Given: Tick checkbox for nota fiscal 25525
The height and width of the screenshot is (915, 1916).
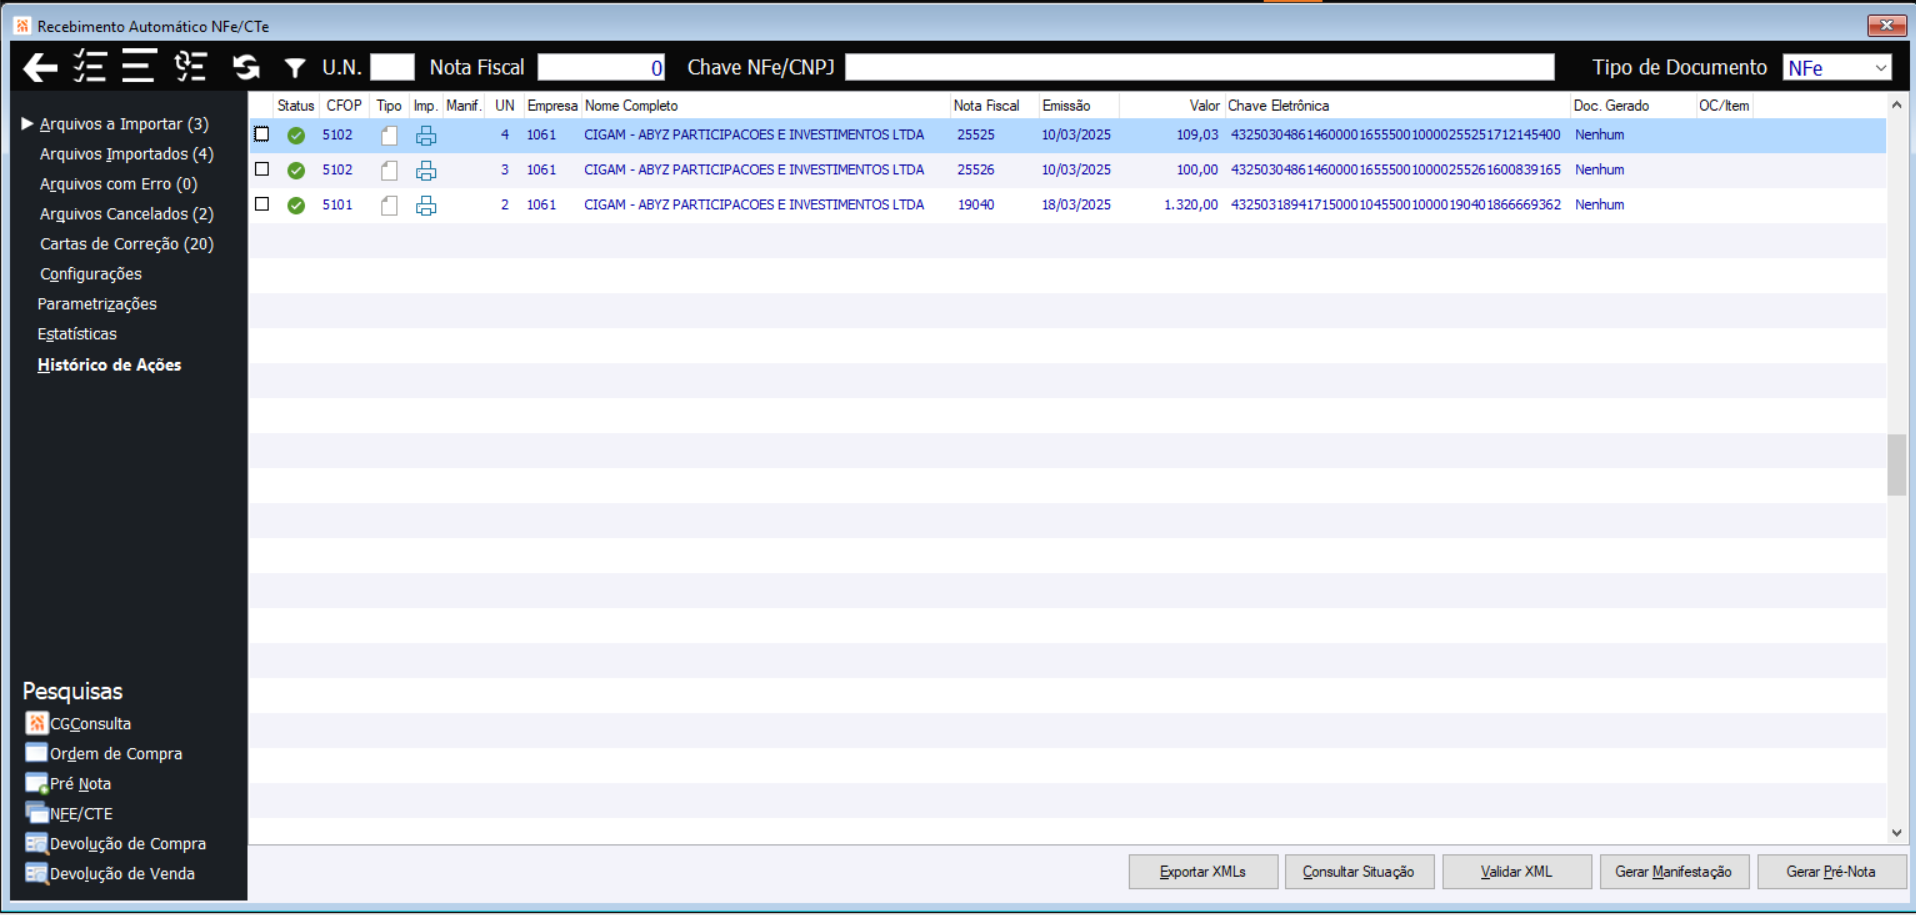Looking at the screenshot, I should 262,134.
